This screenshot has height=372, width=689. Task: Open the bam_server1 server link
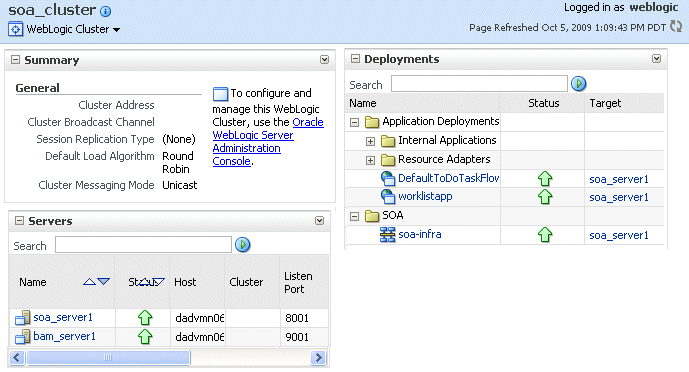[x=64, y=336]
